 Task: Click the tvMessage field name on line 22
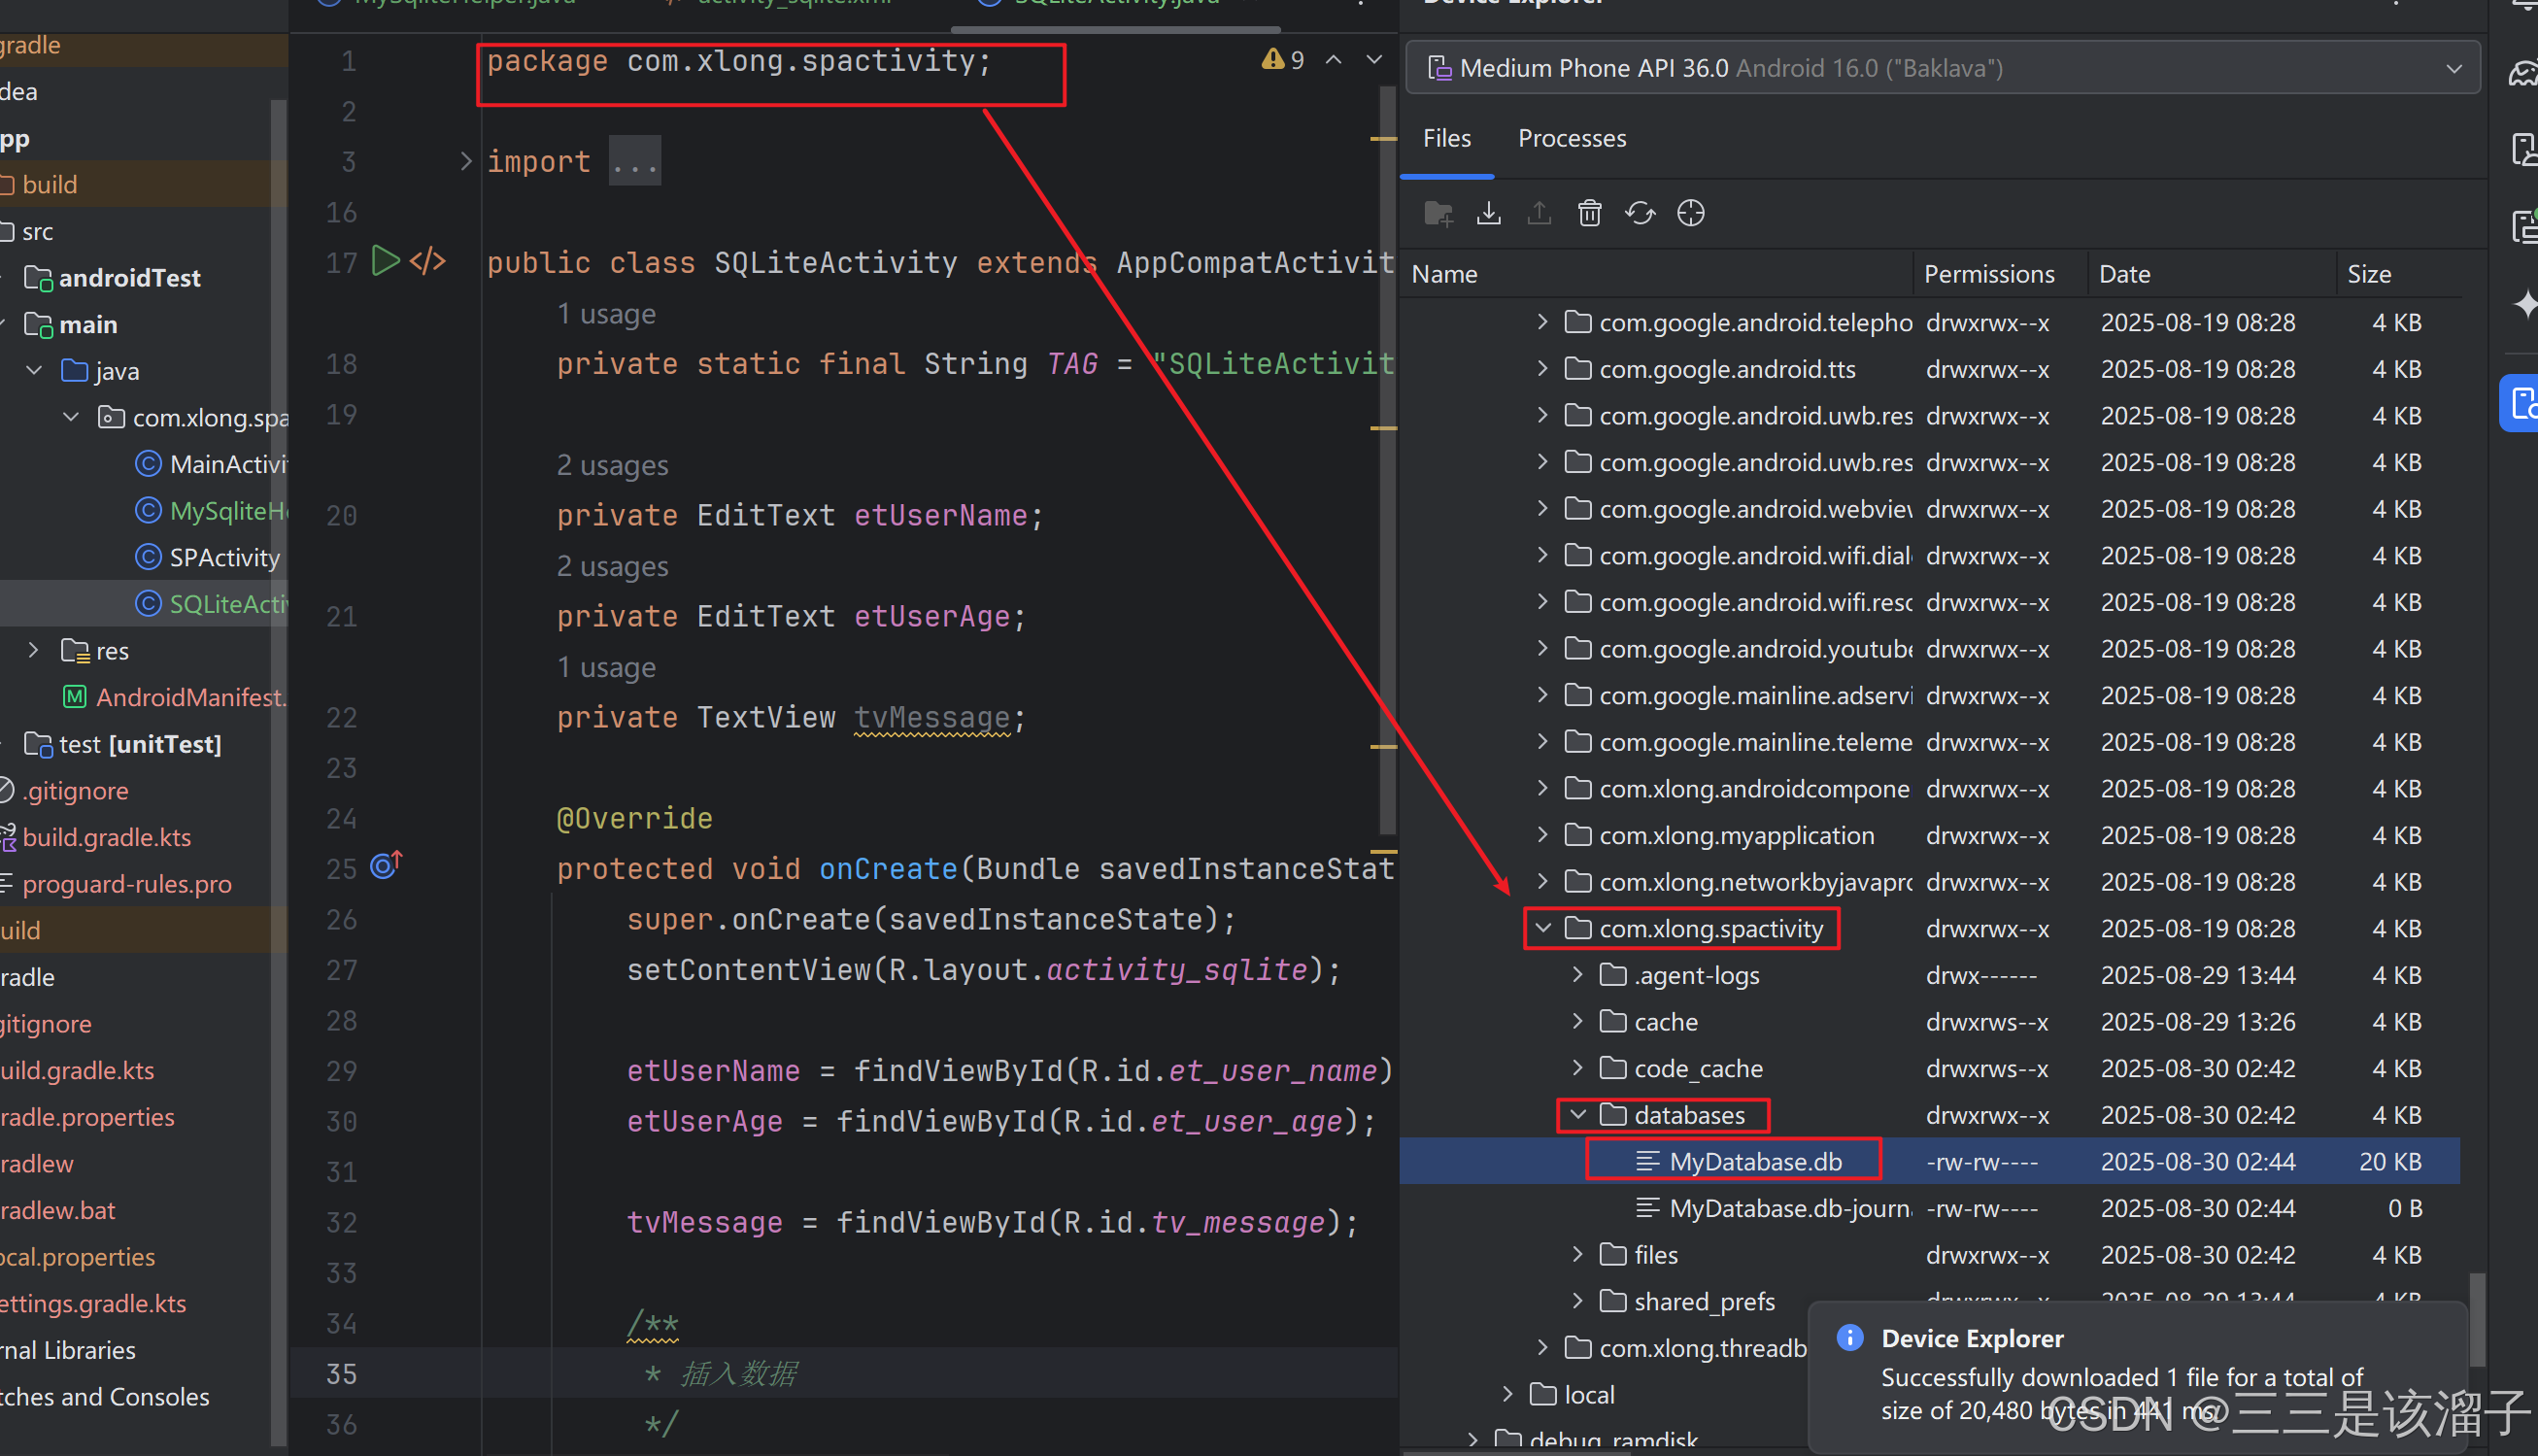[x=931, y=717]
